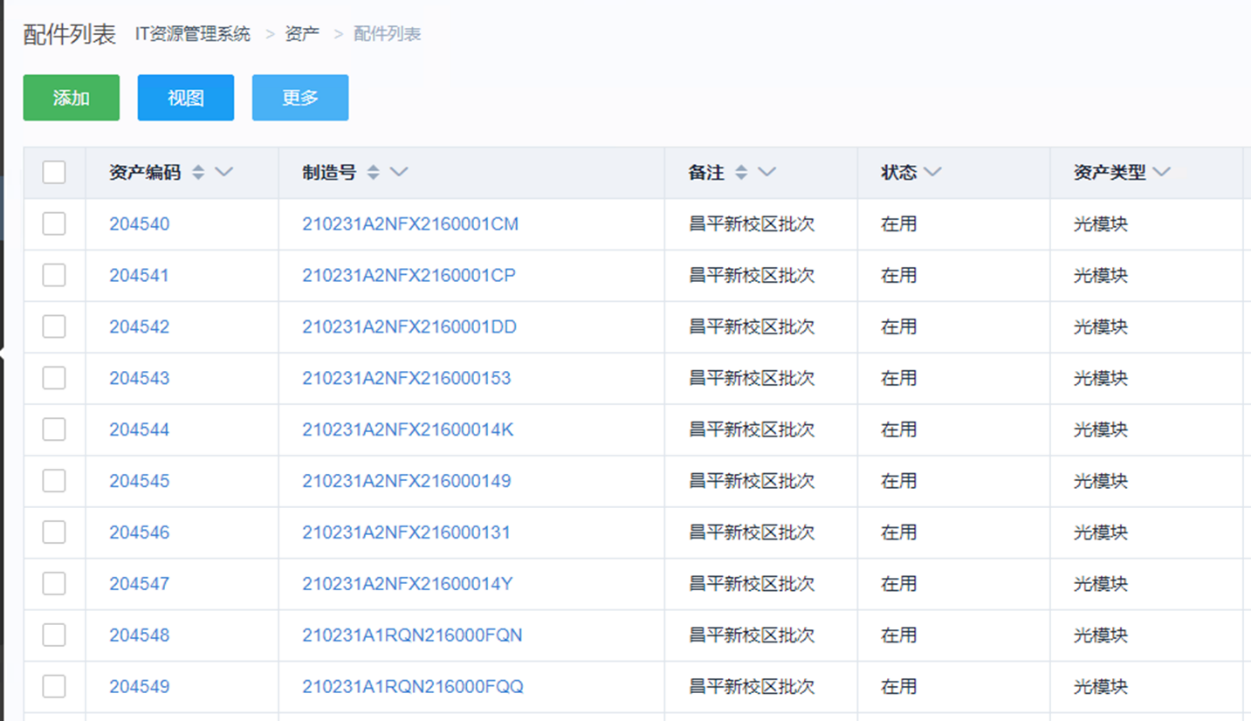Click 光模块 type in row 204542
This screenshot has width=1251, height=721.
pos(1101,326)
